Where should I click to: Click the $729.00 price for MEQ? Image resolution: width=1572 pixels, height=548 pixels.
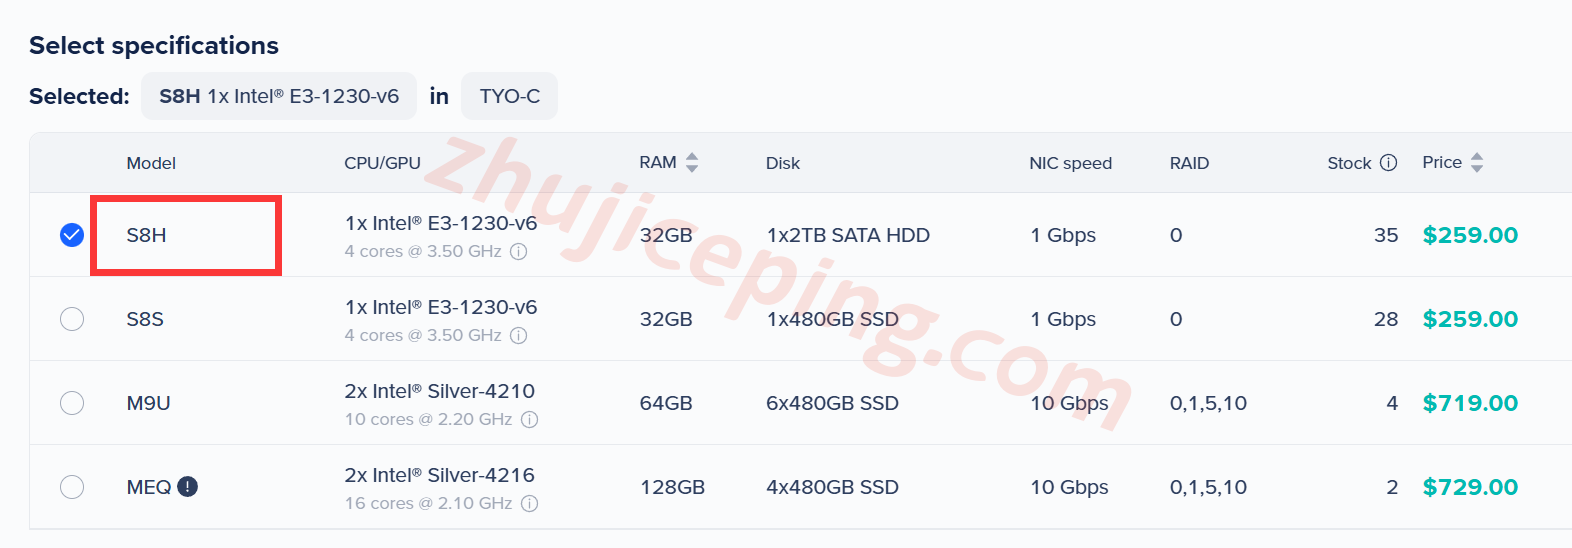pyautogui.click(x=1470, y=487)
